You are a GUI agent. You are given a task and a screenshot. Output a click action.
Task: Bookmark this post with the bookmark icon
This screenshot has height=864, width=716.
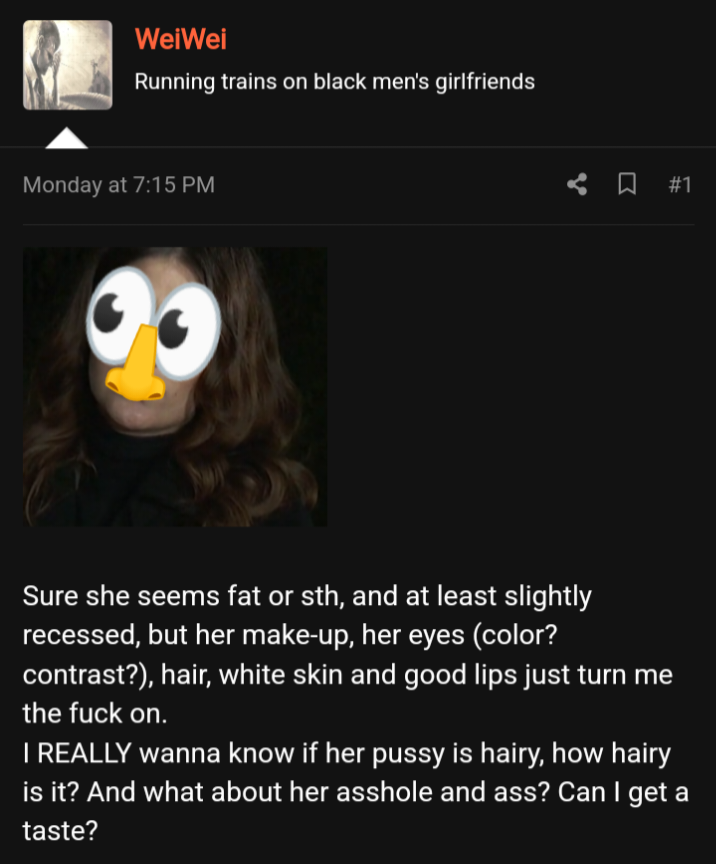[627, 184]
